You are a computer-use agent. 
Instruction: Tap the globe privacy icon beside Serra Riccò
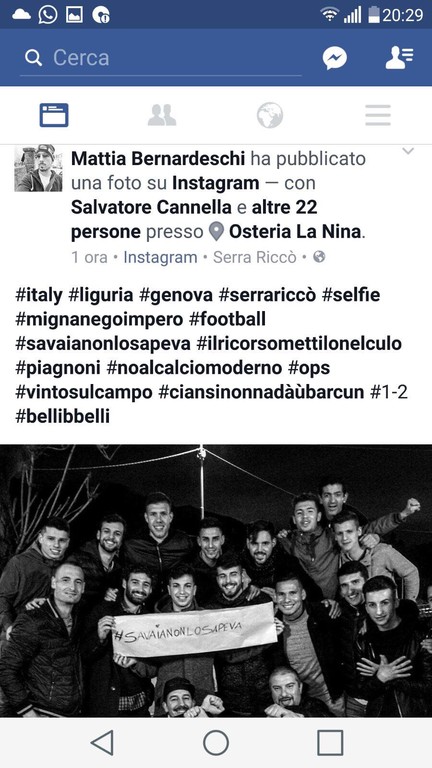click(319, 257)
